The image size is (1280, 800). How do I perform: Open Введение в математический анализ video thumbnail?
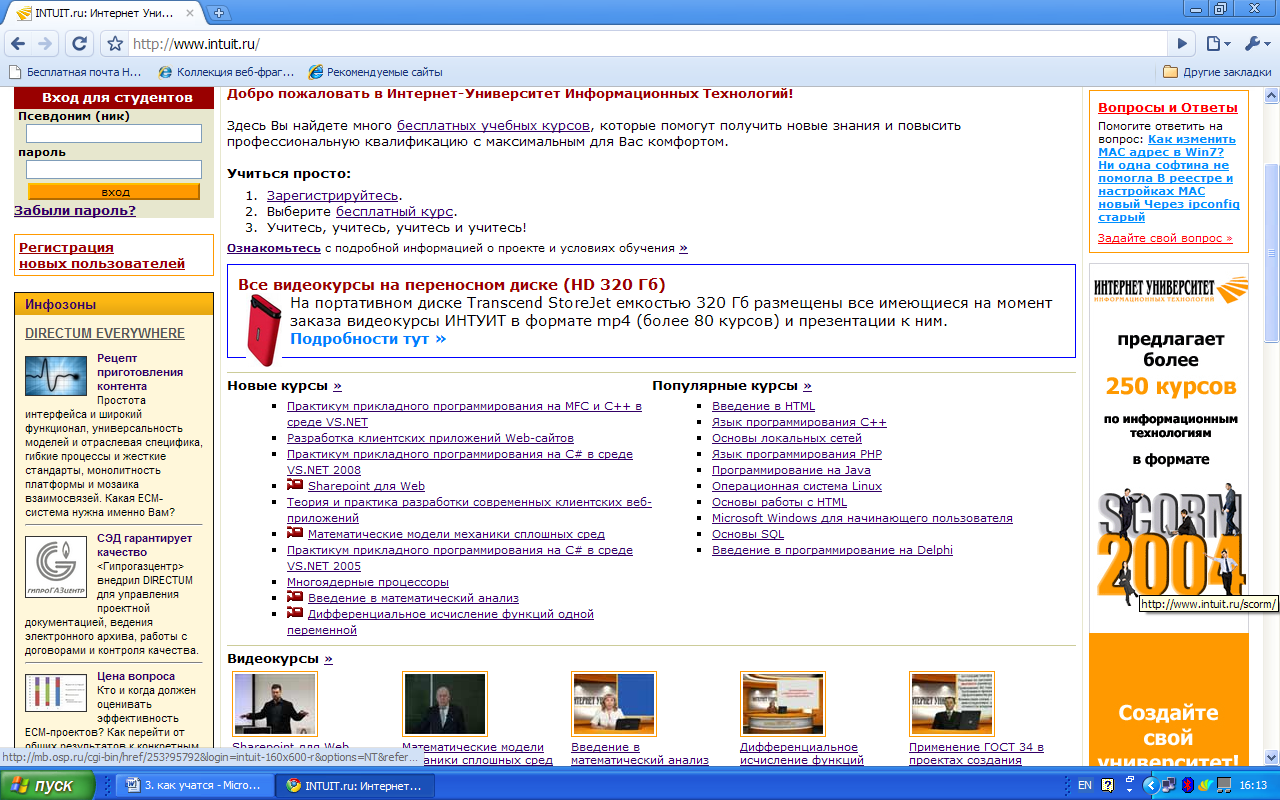pyautogui.click(x=613, y=704)
